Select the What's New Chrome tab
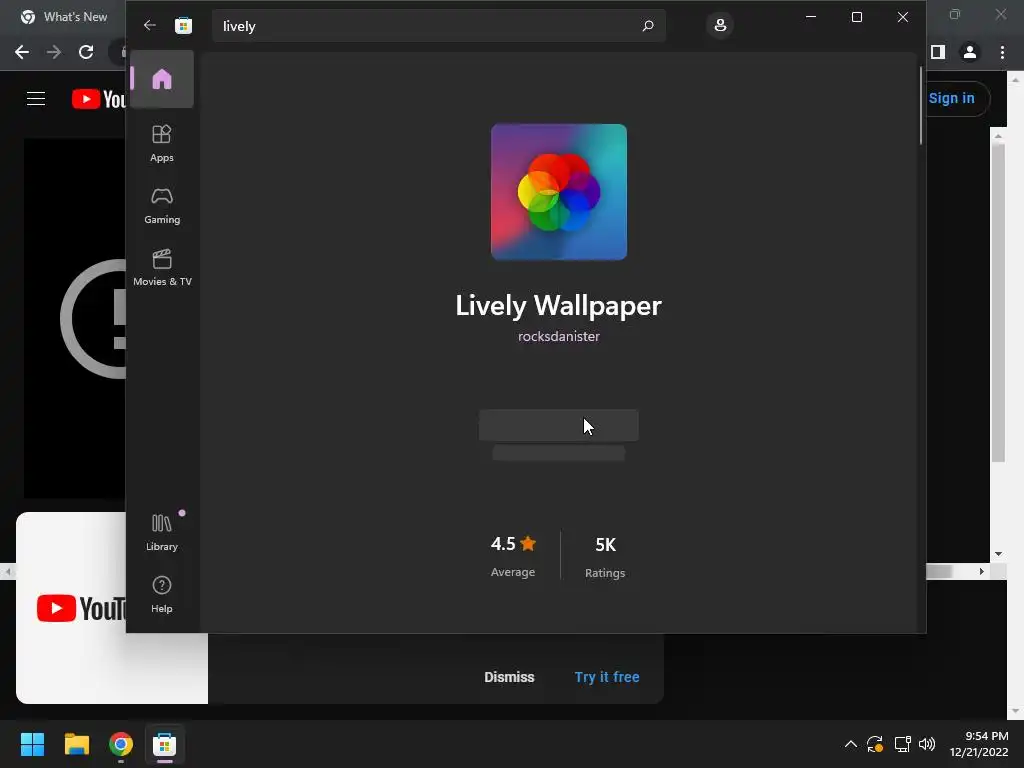This screenshot has width=1024, height=768. tap(64, 17)
